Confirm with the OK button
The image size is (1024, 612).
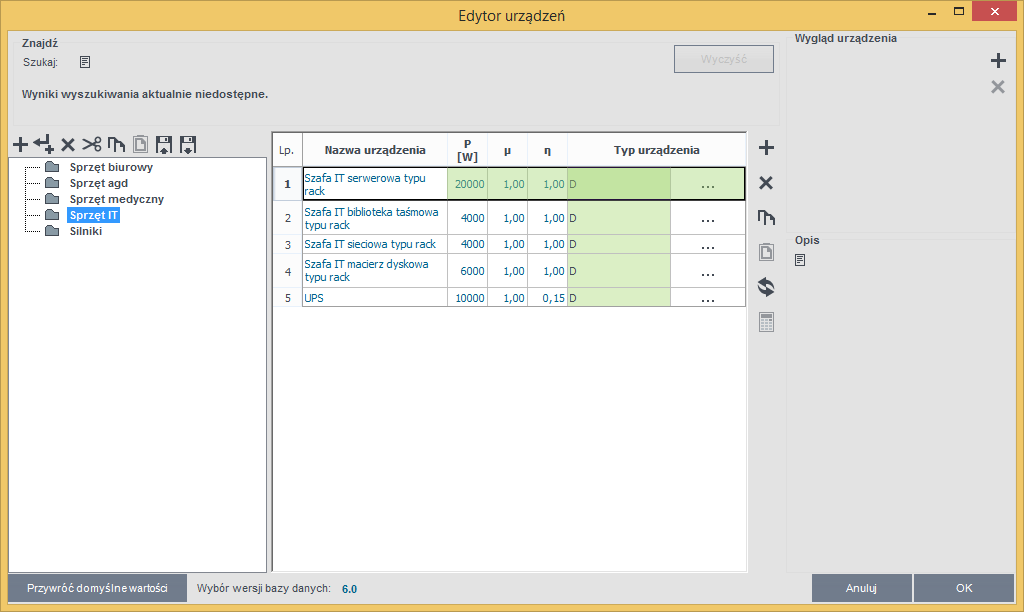click(x=964, y=588)
